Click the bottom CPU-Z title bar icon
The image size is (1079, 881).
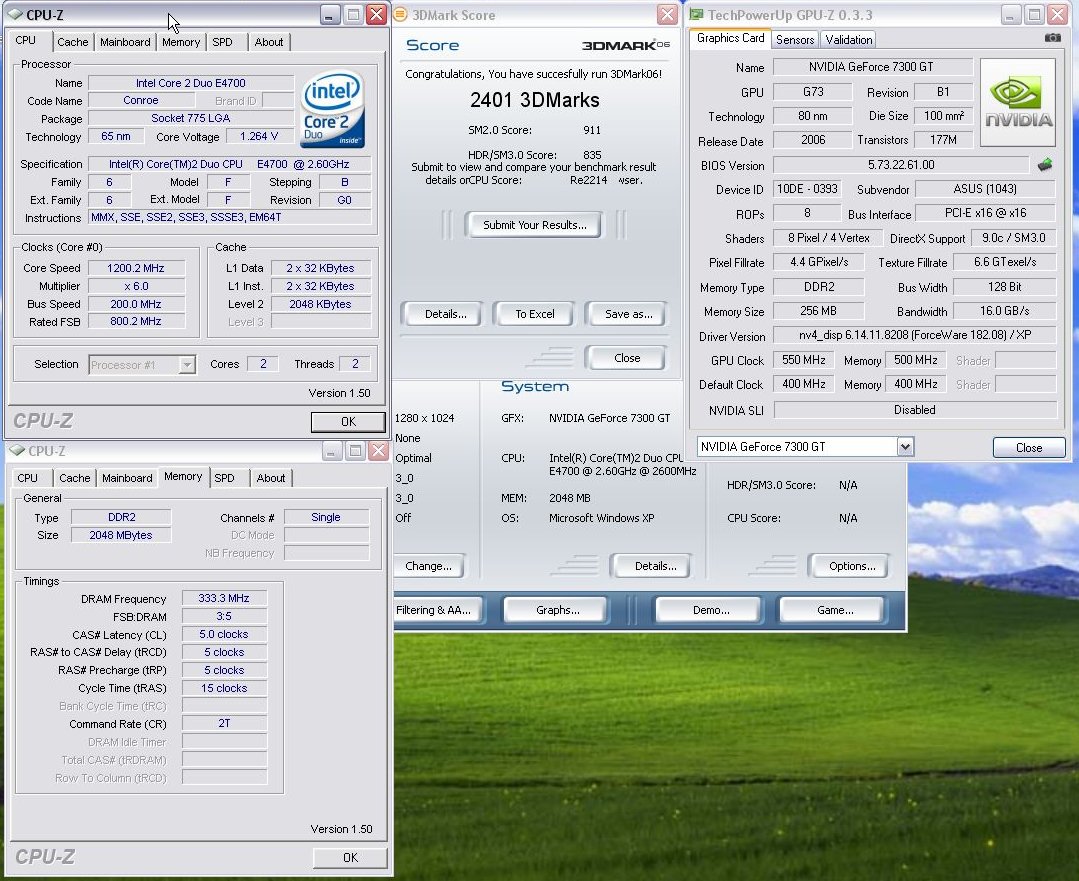point(17,451)
